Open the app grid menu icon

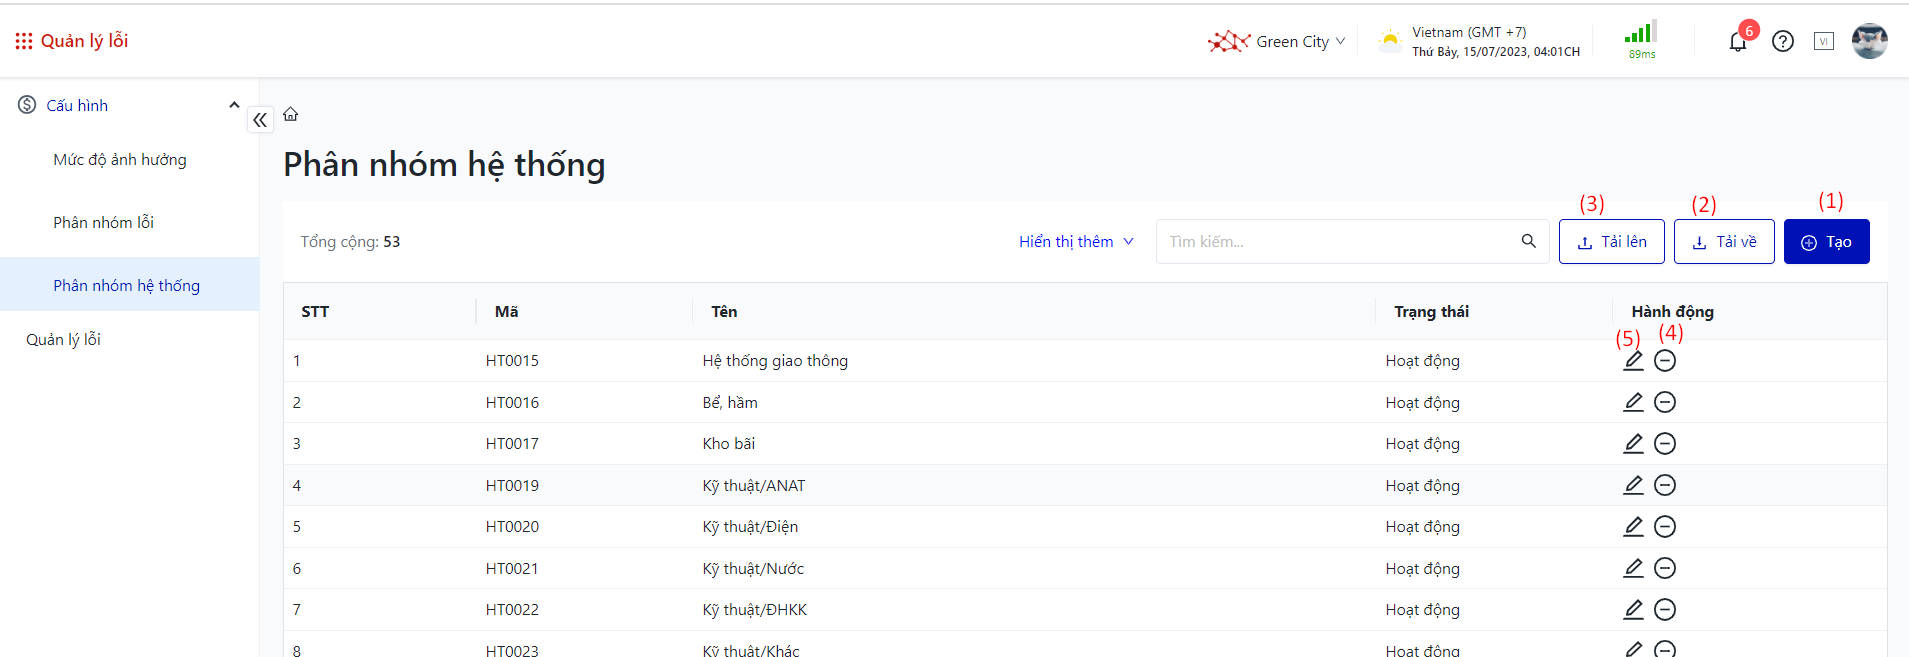(x=24, y=41)
